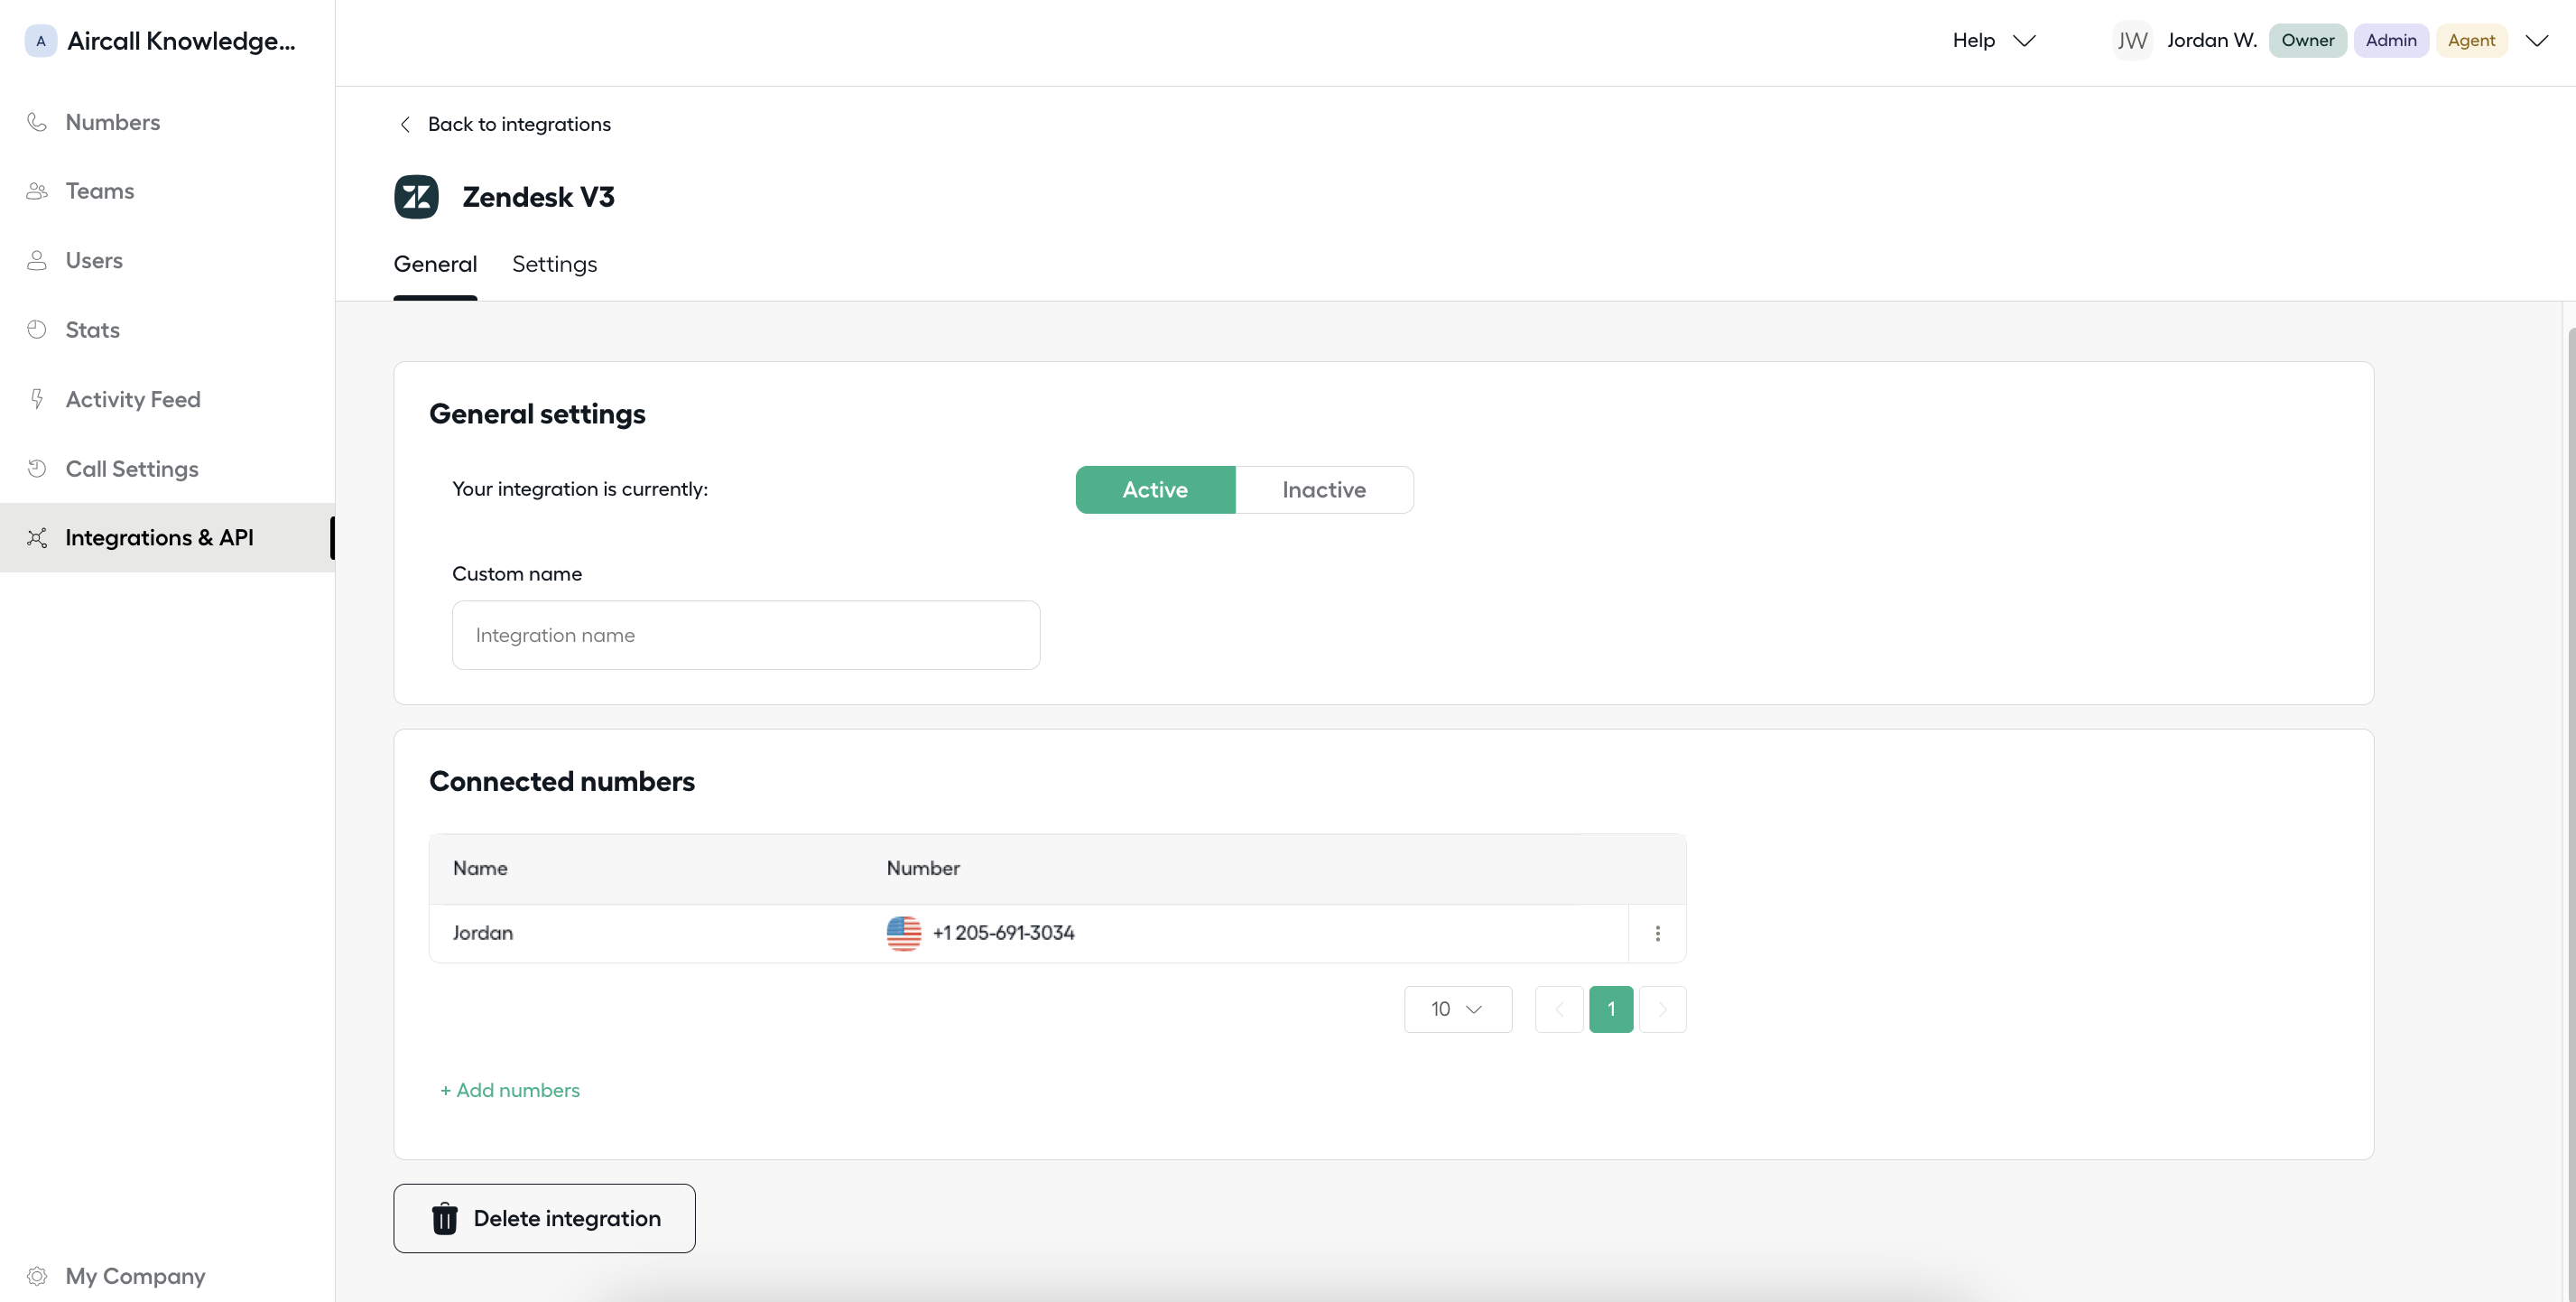Set integration status to Inactive

[x=1324, y=490]
